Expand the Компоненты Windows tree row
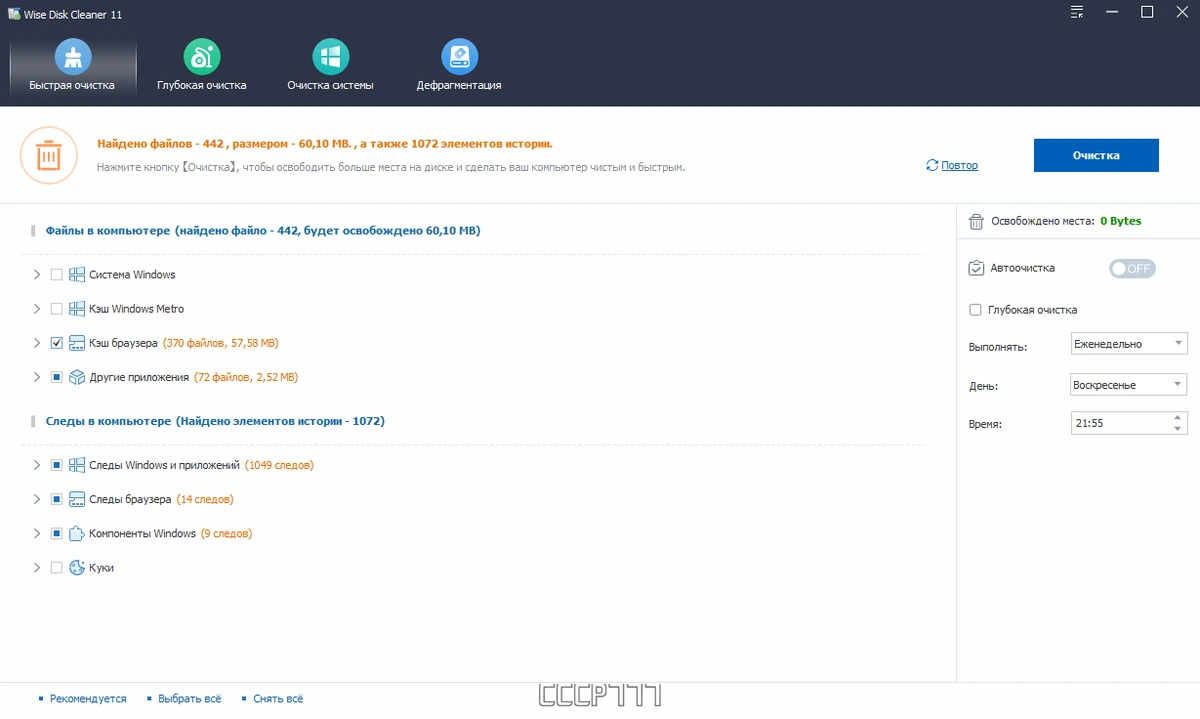Screen dimensions: 1200x719 coord(37,533)
